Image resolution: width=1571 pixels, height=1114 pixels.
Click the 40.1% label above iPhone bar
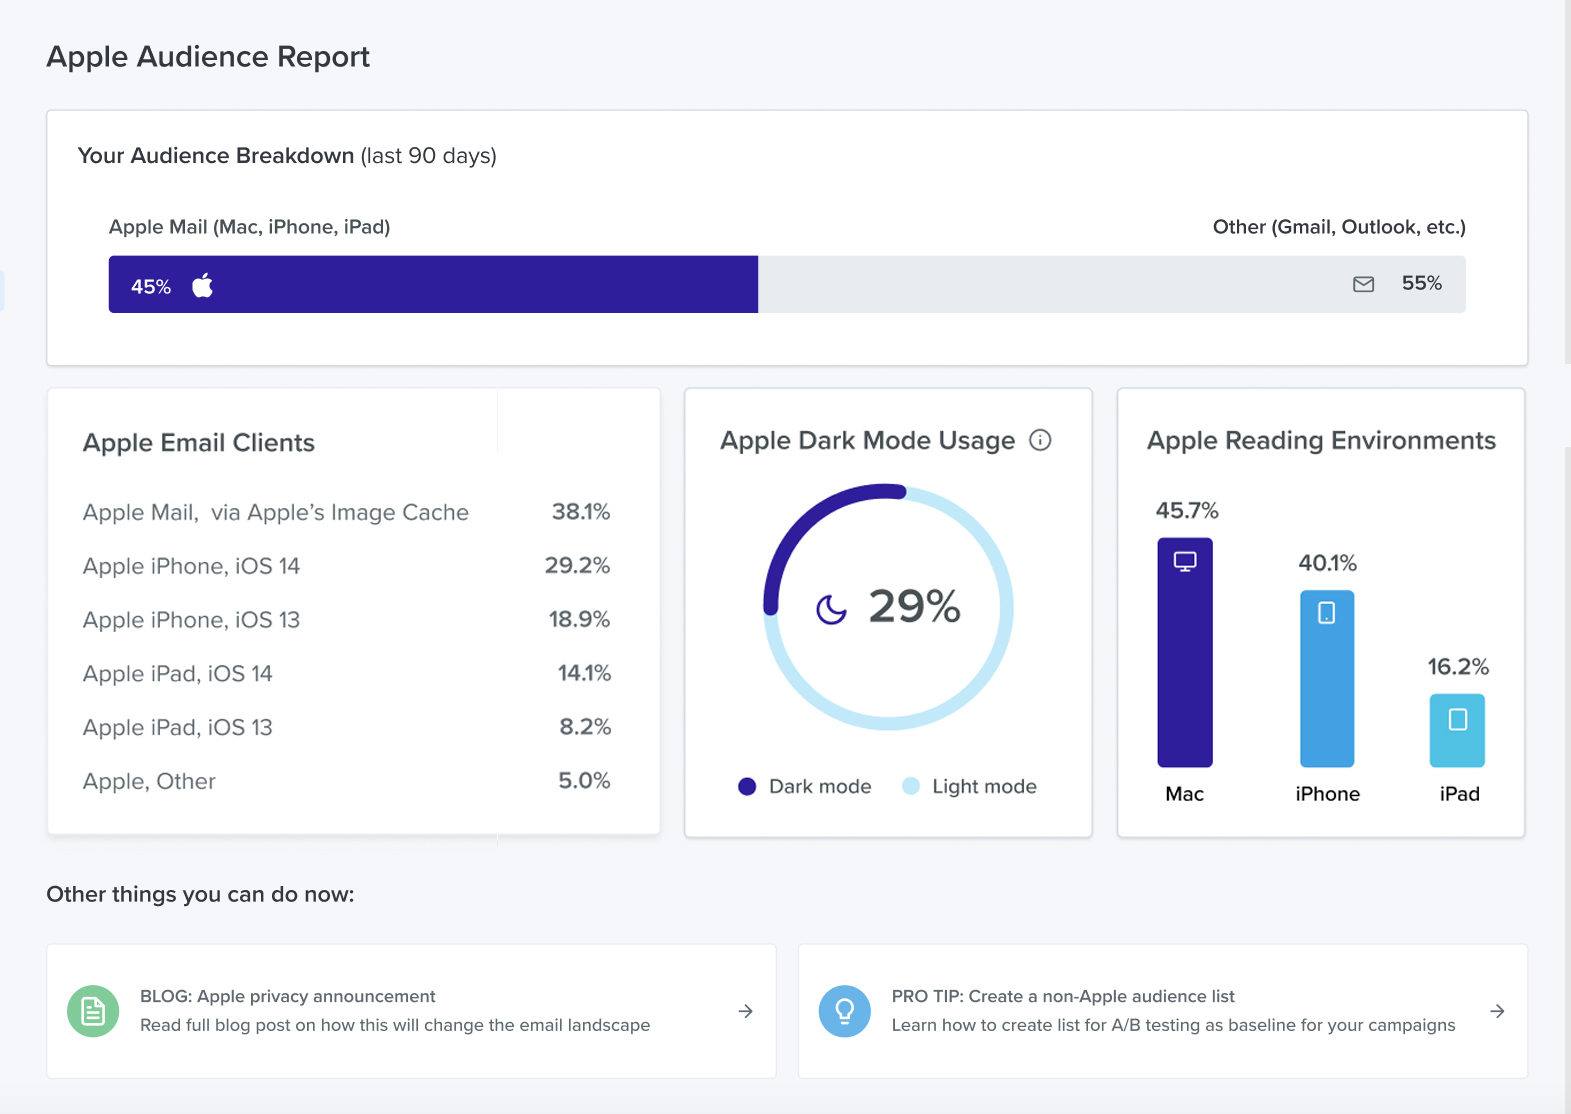[1327, 563]
